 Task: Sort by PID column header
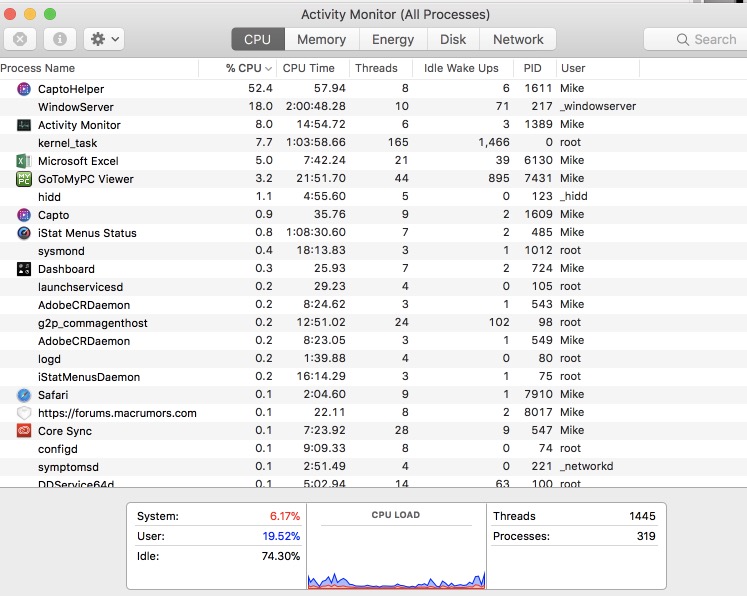(533, 68)
